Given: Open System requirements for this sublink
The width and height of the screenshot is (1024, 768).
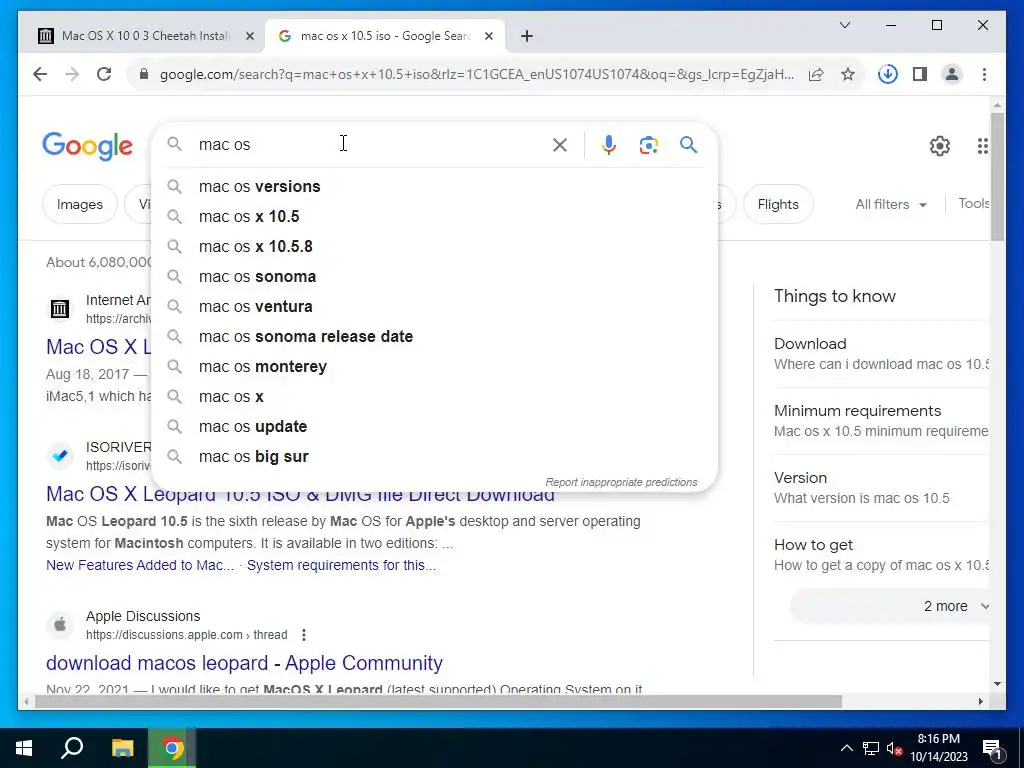Looking at the screenshot, I should tap(342, 565).
